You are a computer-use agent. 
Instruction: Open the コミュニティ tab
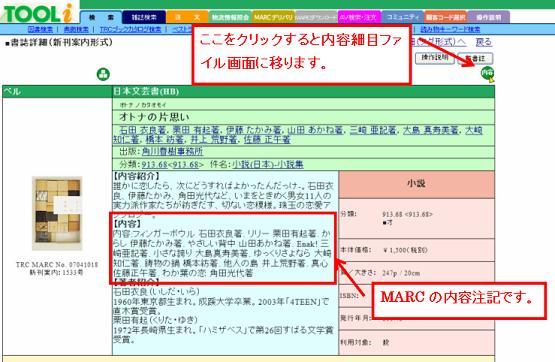pos(403,17)
